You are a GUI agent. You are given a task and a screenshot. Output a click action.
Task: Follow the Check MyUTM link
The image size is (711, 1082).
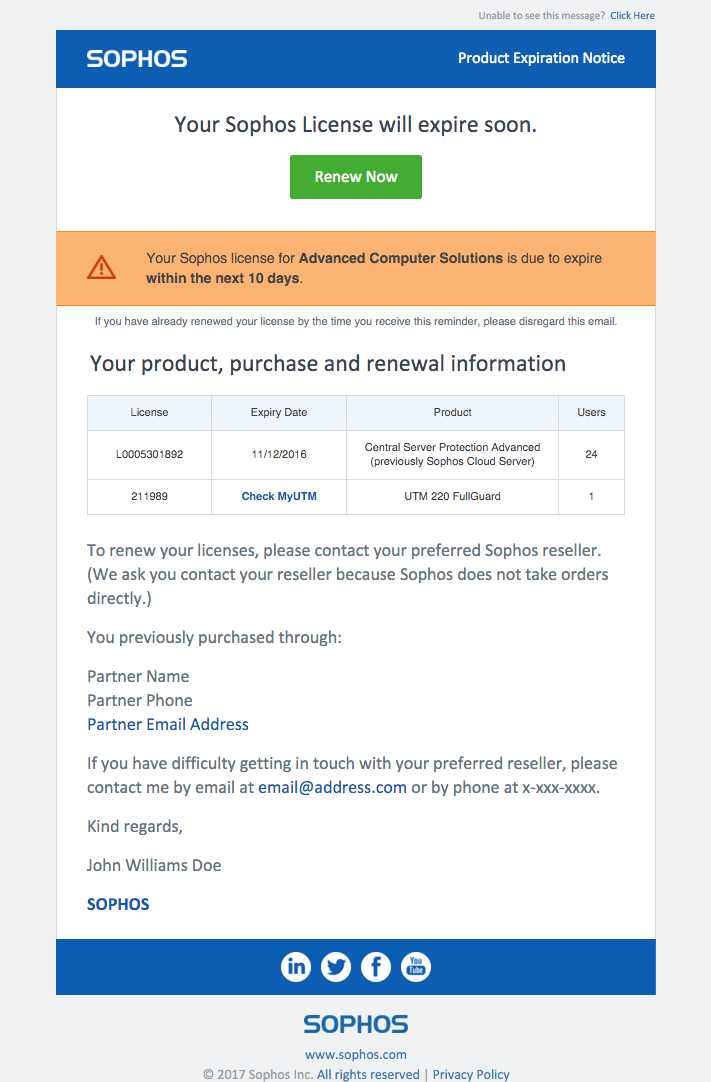click(x=279, y=496)
